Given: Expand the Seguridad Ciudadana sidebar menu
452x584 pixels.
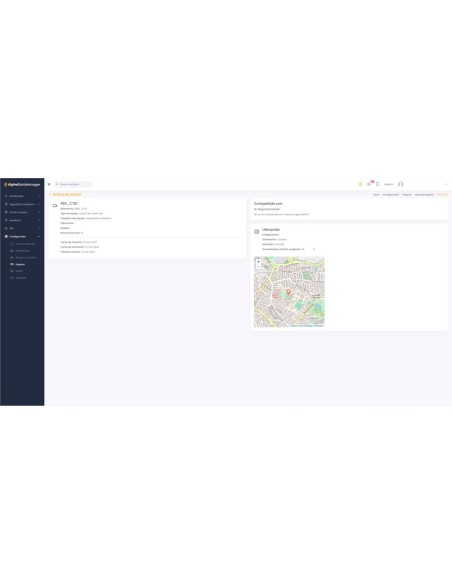Looking at the screenshot, I should [x=22, y=204].
